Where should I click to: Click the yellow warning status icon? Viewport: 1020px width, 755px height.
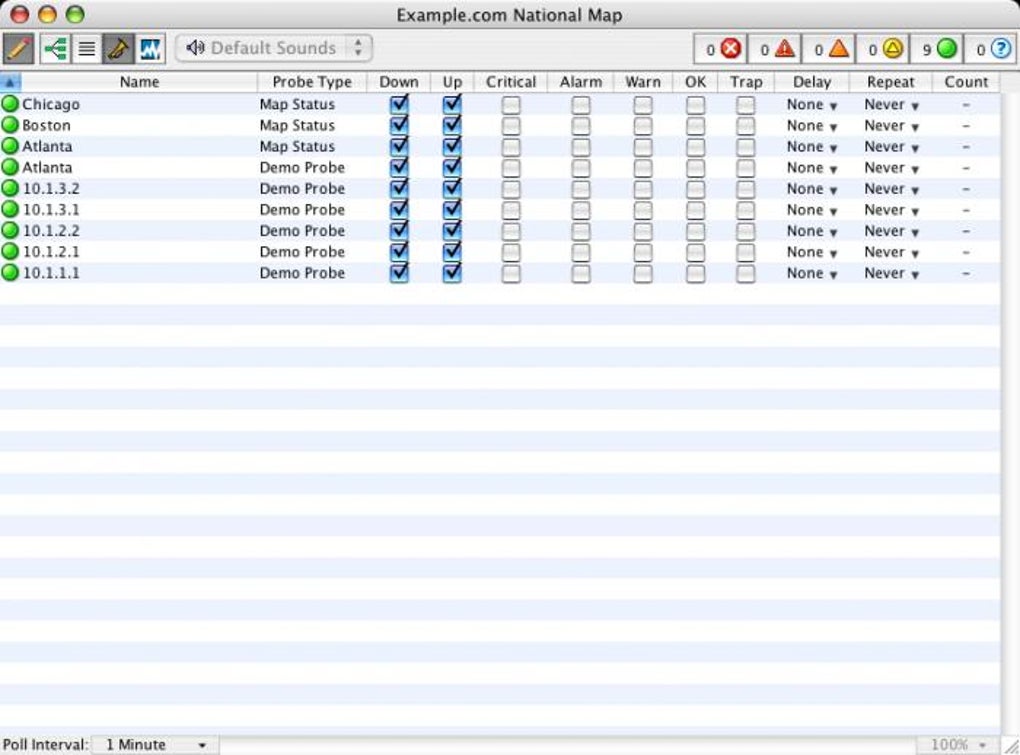893,49
